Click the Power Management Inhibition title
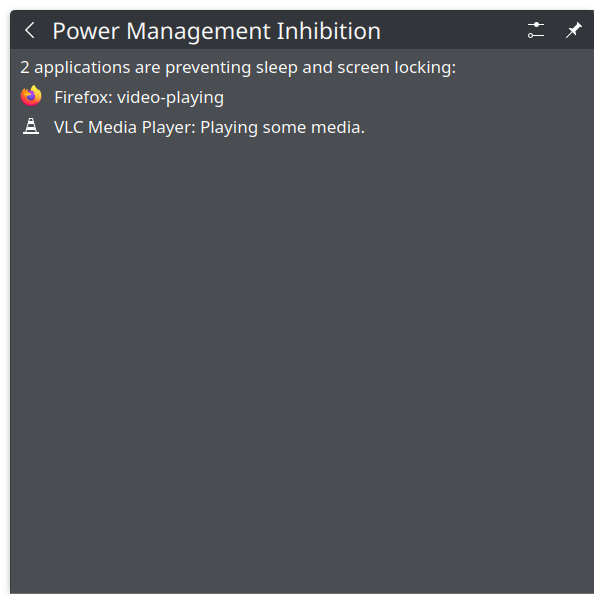This screenshot has width=595, height=595. 216,31
